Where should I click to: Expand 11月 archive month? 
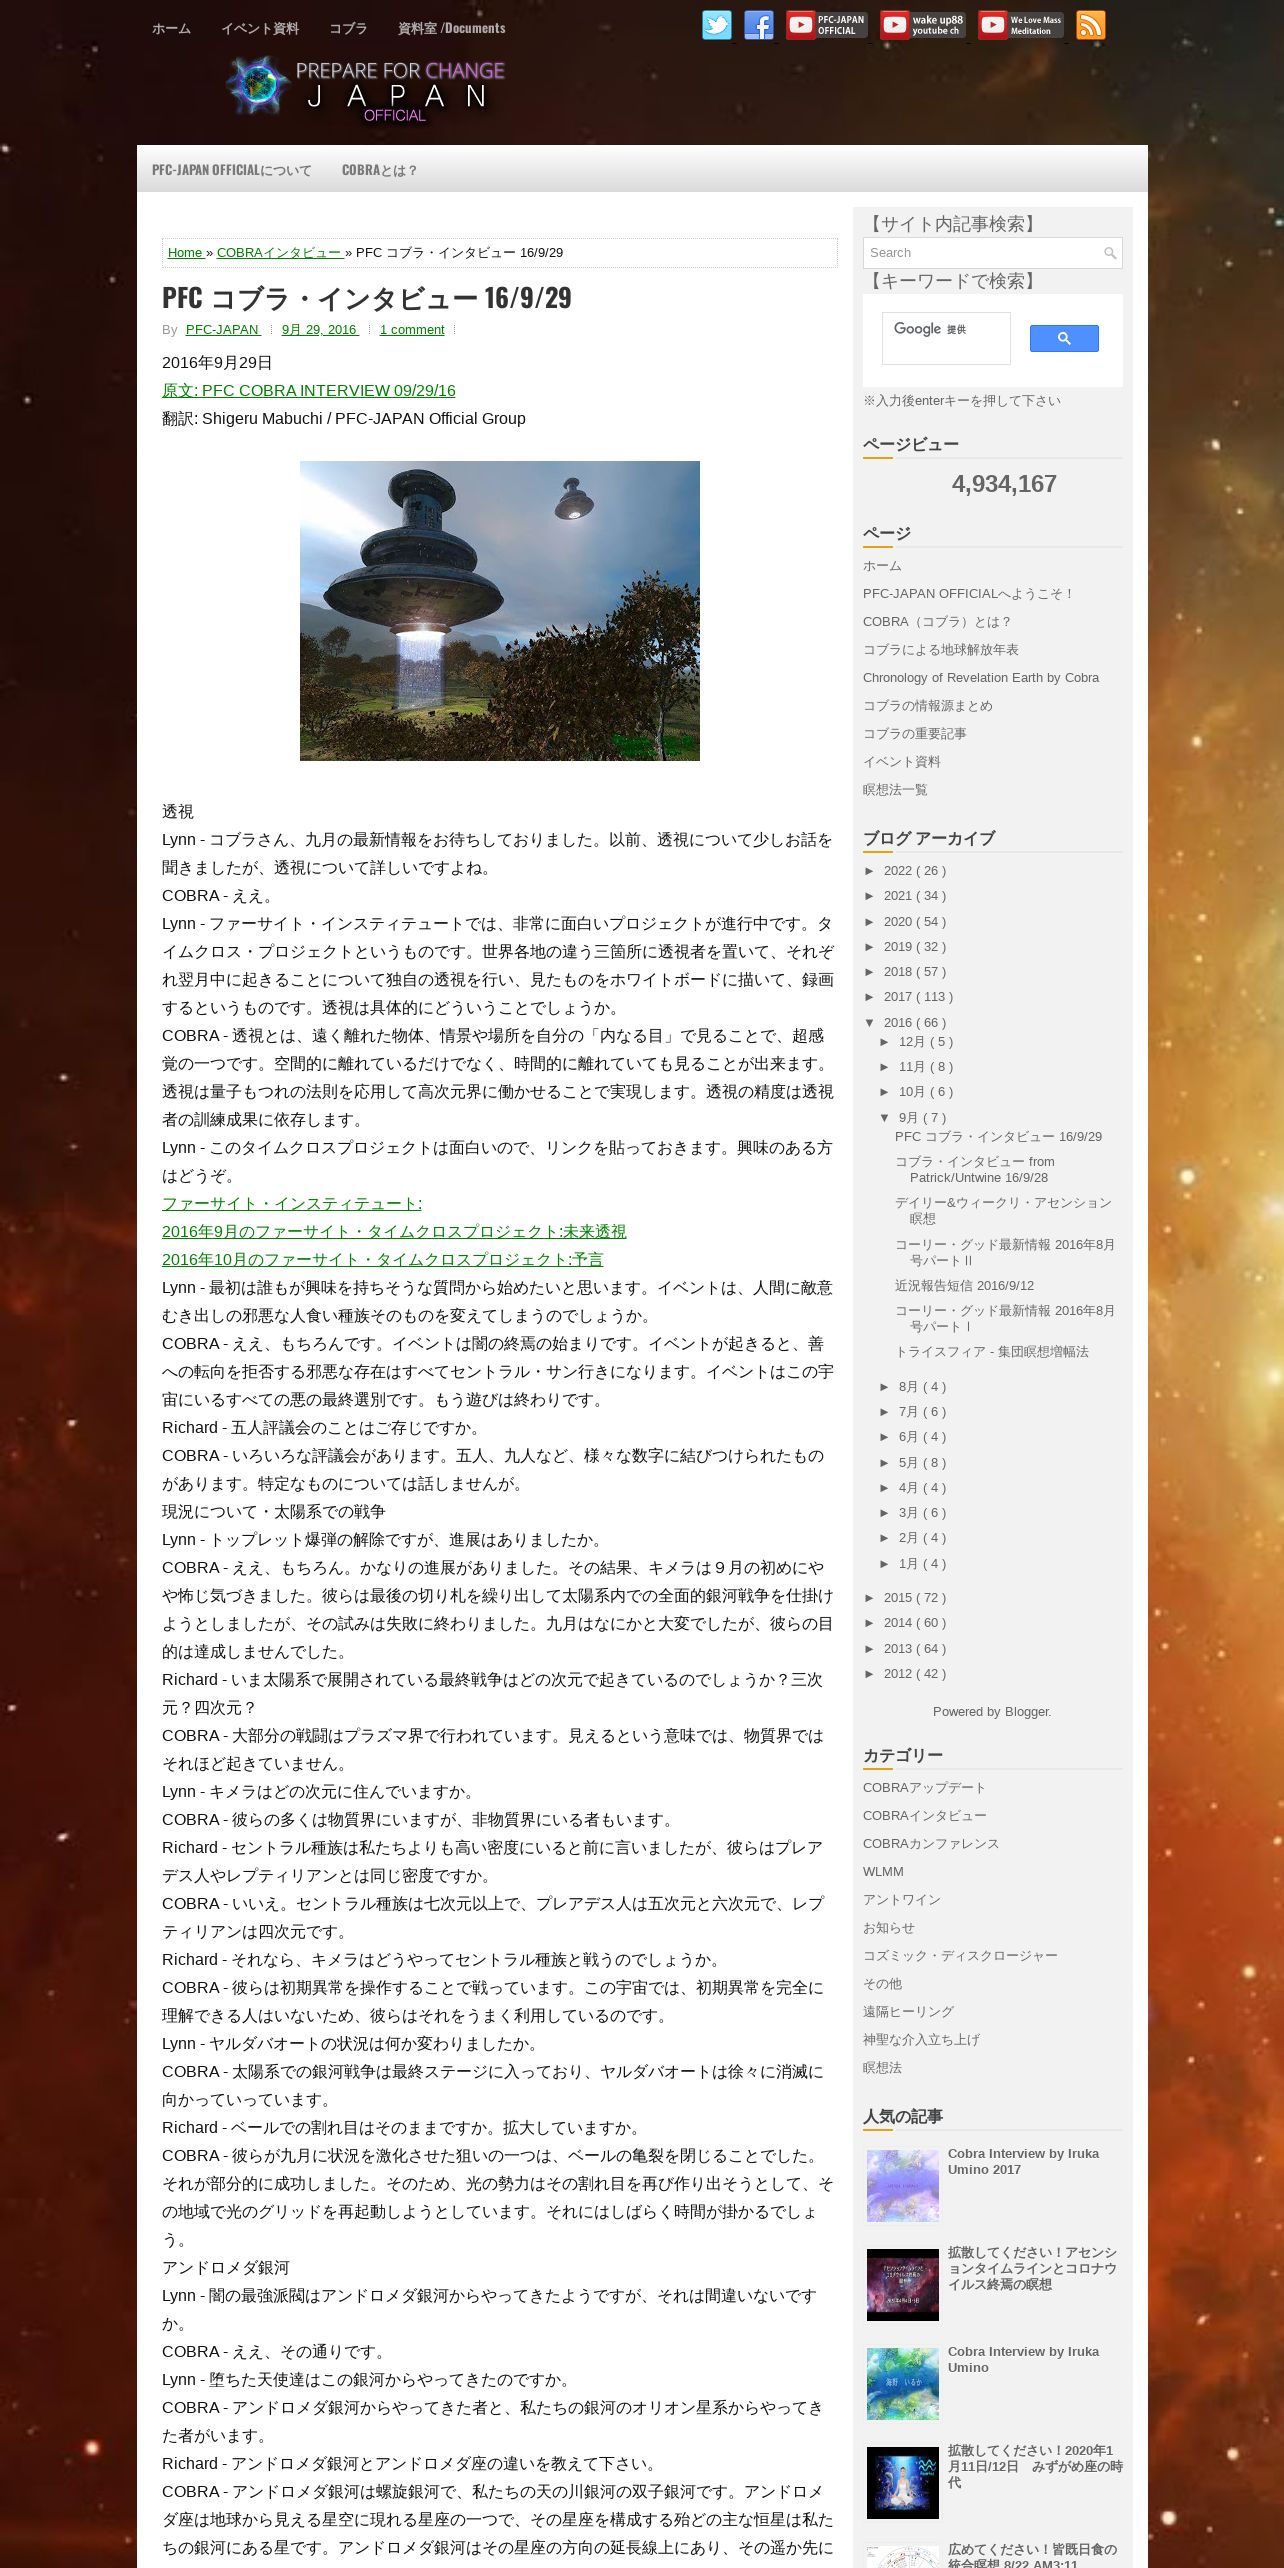click(886, 1067)
